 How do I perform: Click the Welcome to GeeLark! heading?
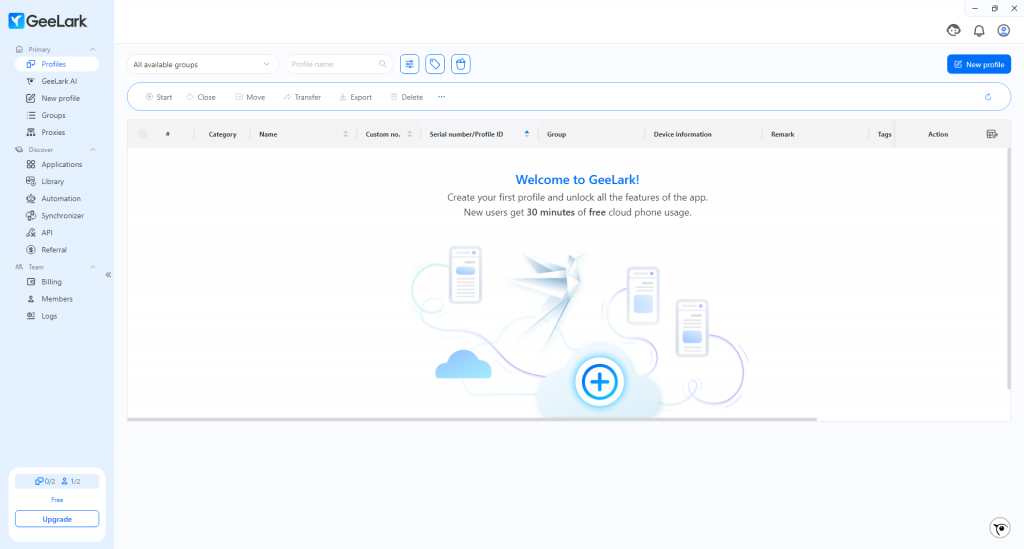(x=577, y=180)
